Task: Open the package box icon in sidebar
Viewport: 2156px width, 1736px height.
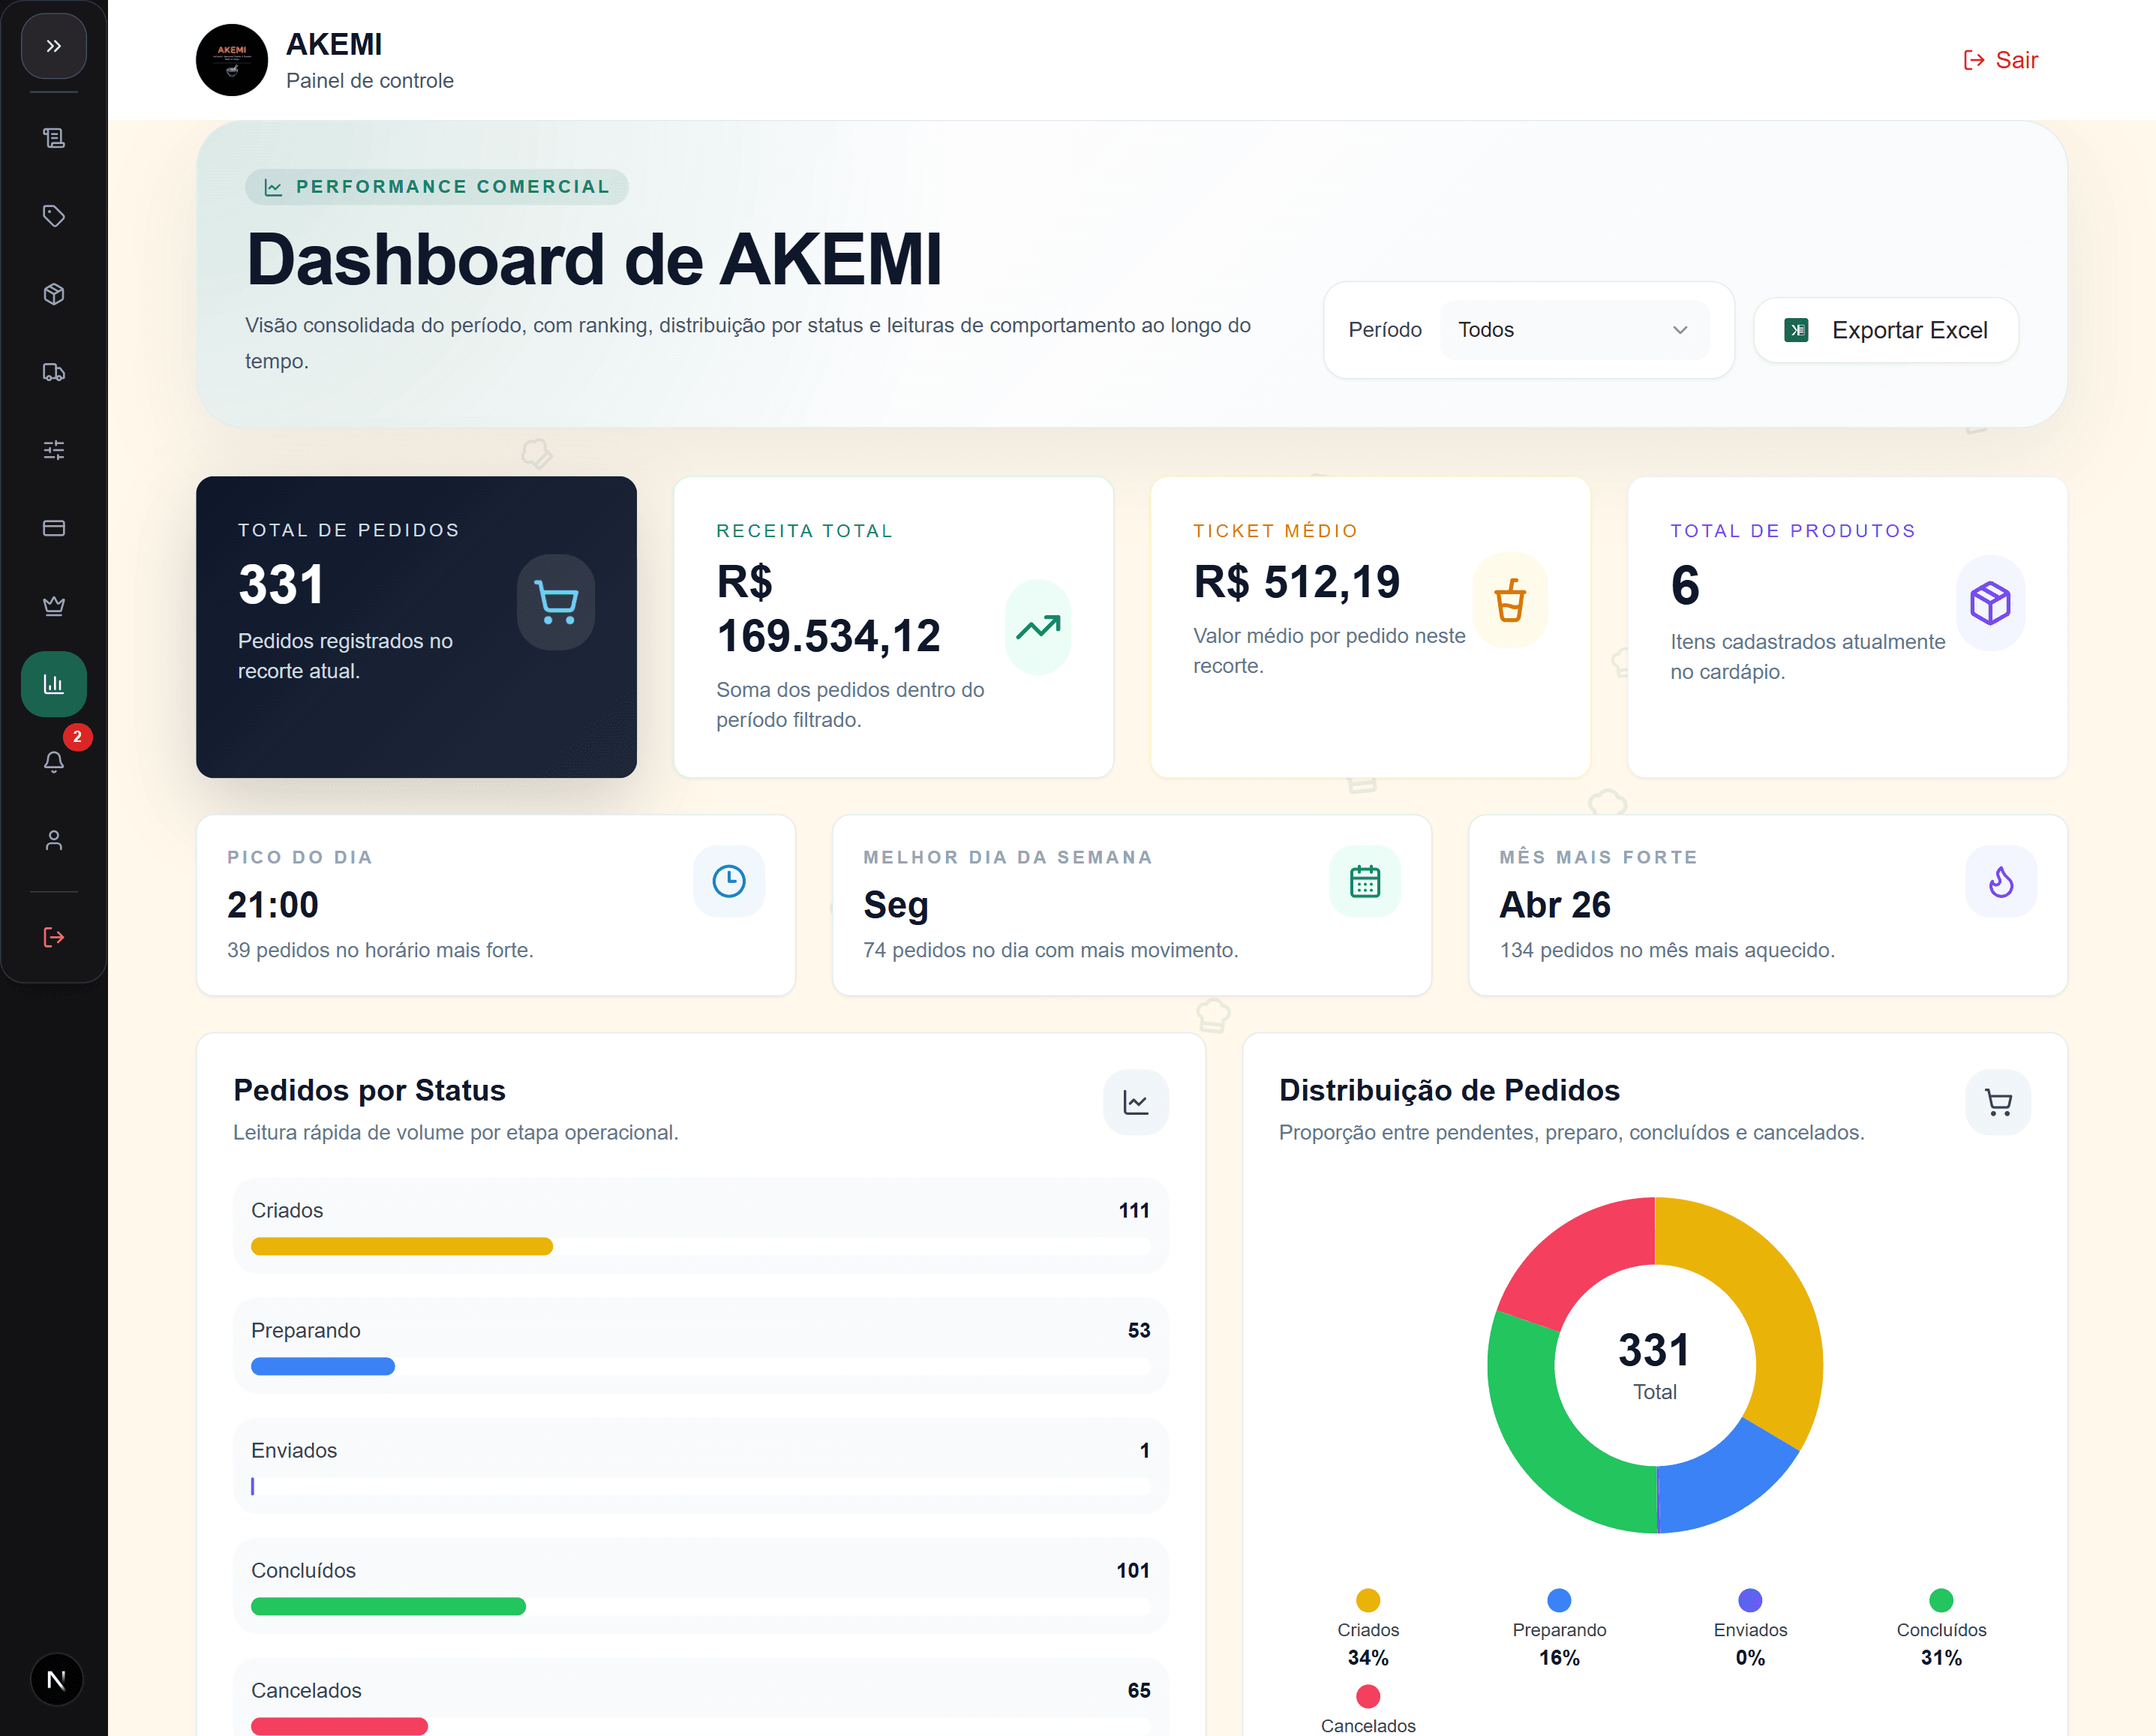Action: pyautogui.click(x=54, y=294)
